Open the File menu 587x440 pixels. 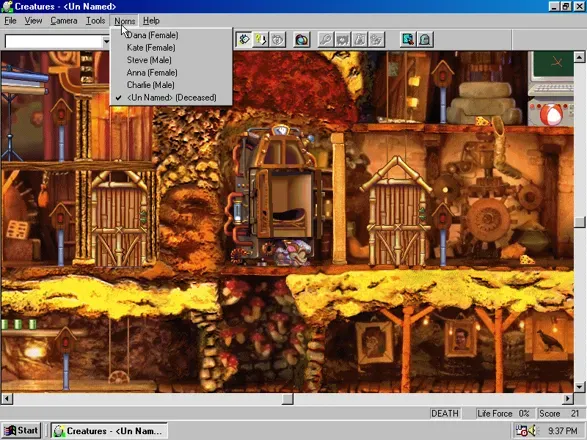[10, 21]
